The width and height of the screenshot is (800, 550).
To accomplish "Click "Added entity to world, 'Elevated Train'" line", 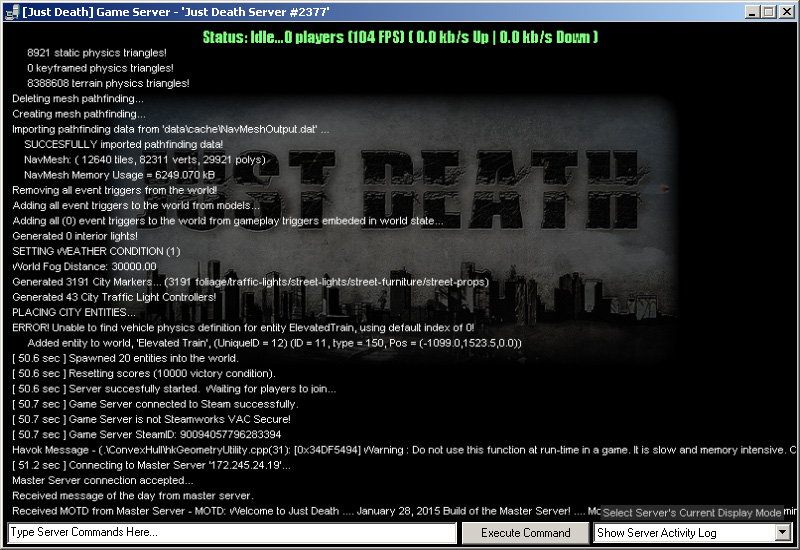I will [274, 344].
